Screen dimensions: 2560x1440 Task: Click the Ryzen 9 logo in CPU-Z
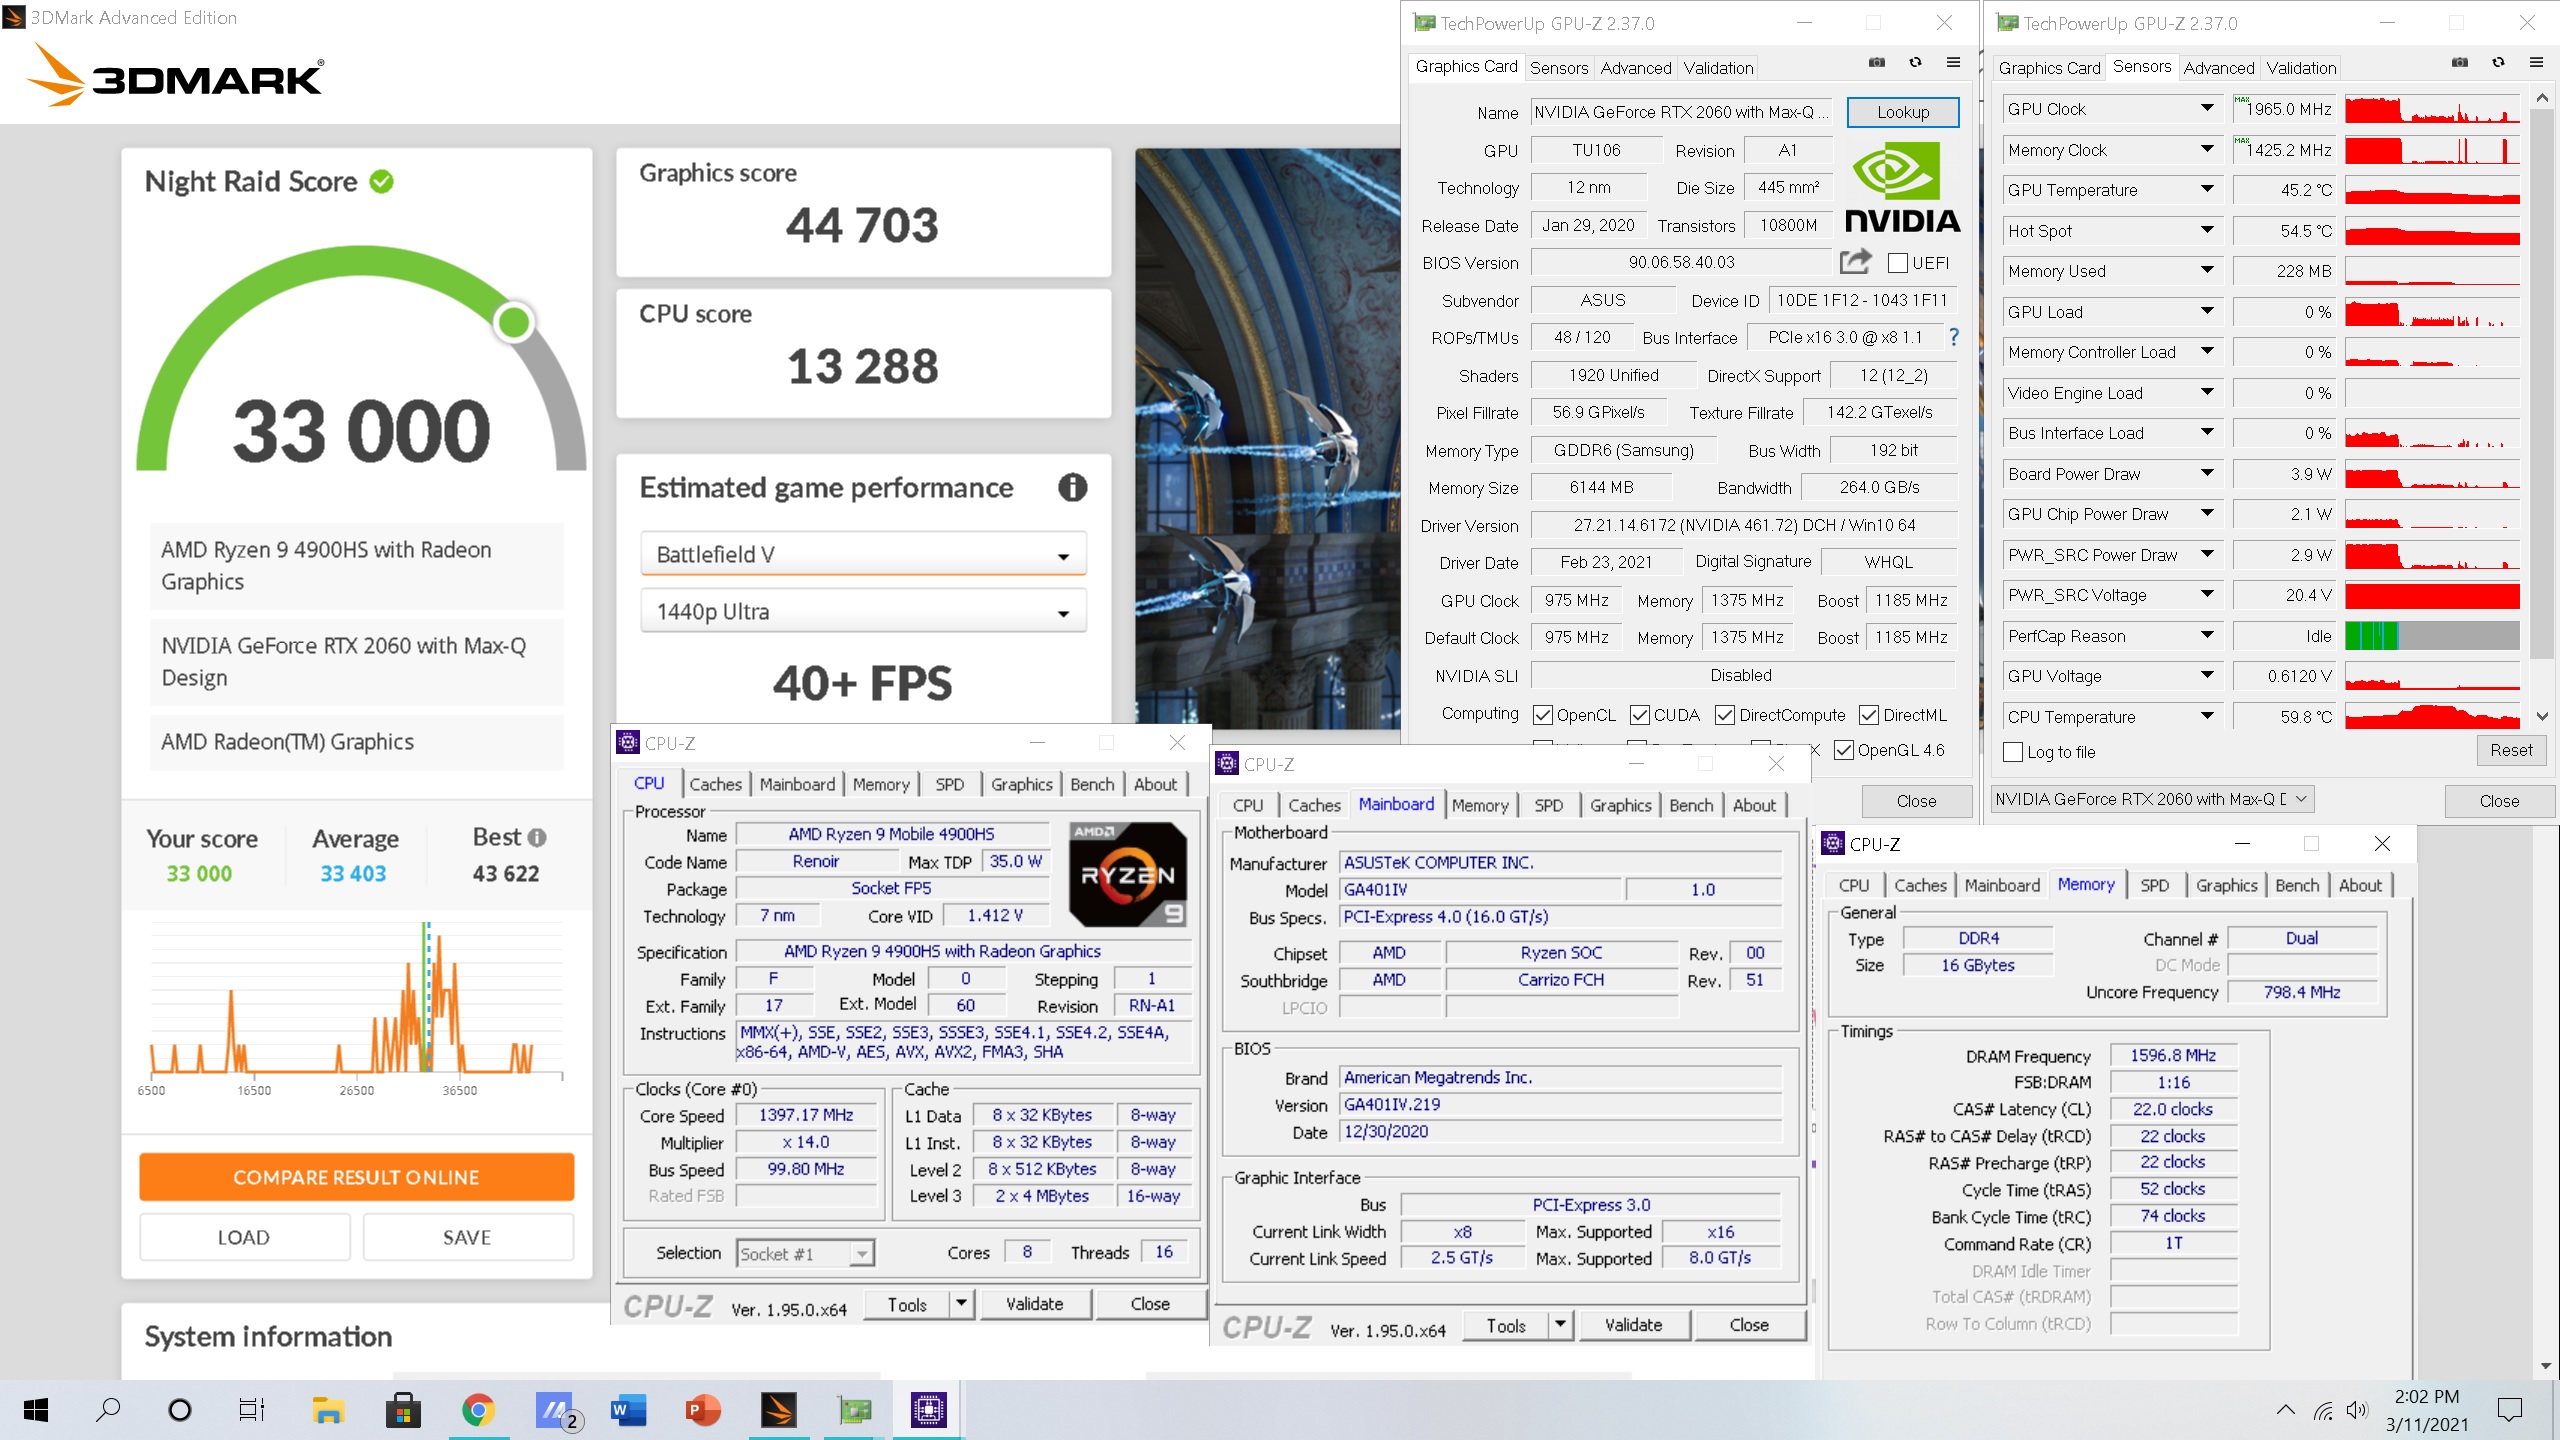1128,874
